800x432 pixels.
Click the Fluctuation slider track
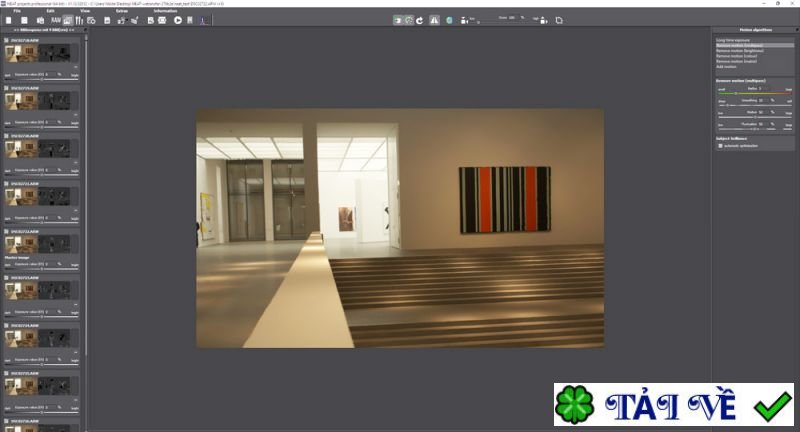(755, 129)
